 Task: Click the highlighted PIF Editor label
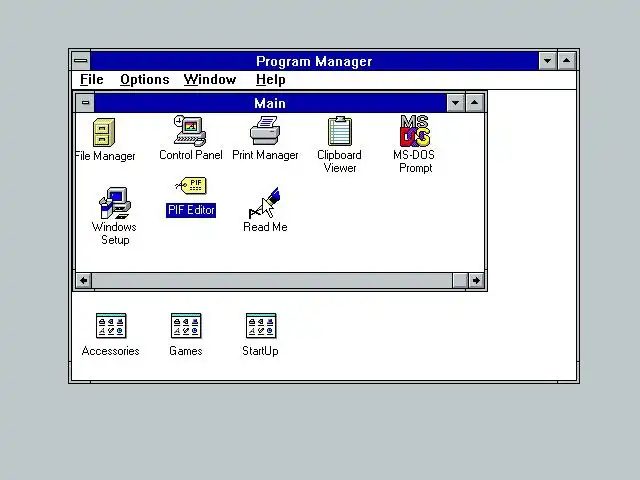tap(191, 210)
